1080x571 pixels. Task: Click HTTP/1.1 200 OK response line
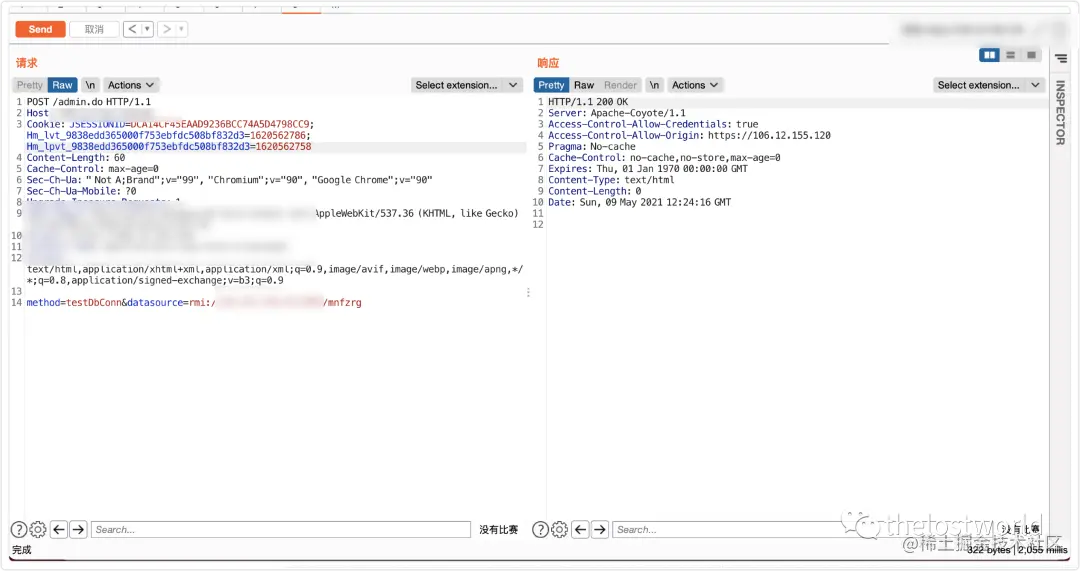[588, 102]
